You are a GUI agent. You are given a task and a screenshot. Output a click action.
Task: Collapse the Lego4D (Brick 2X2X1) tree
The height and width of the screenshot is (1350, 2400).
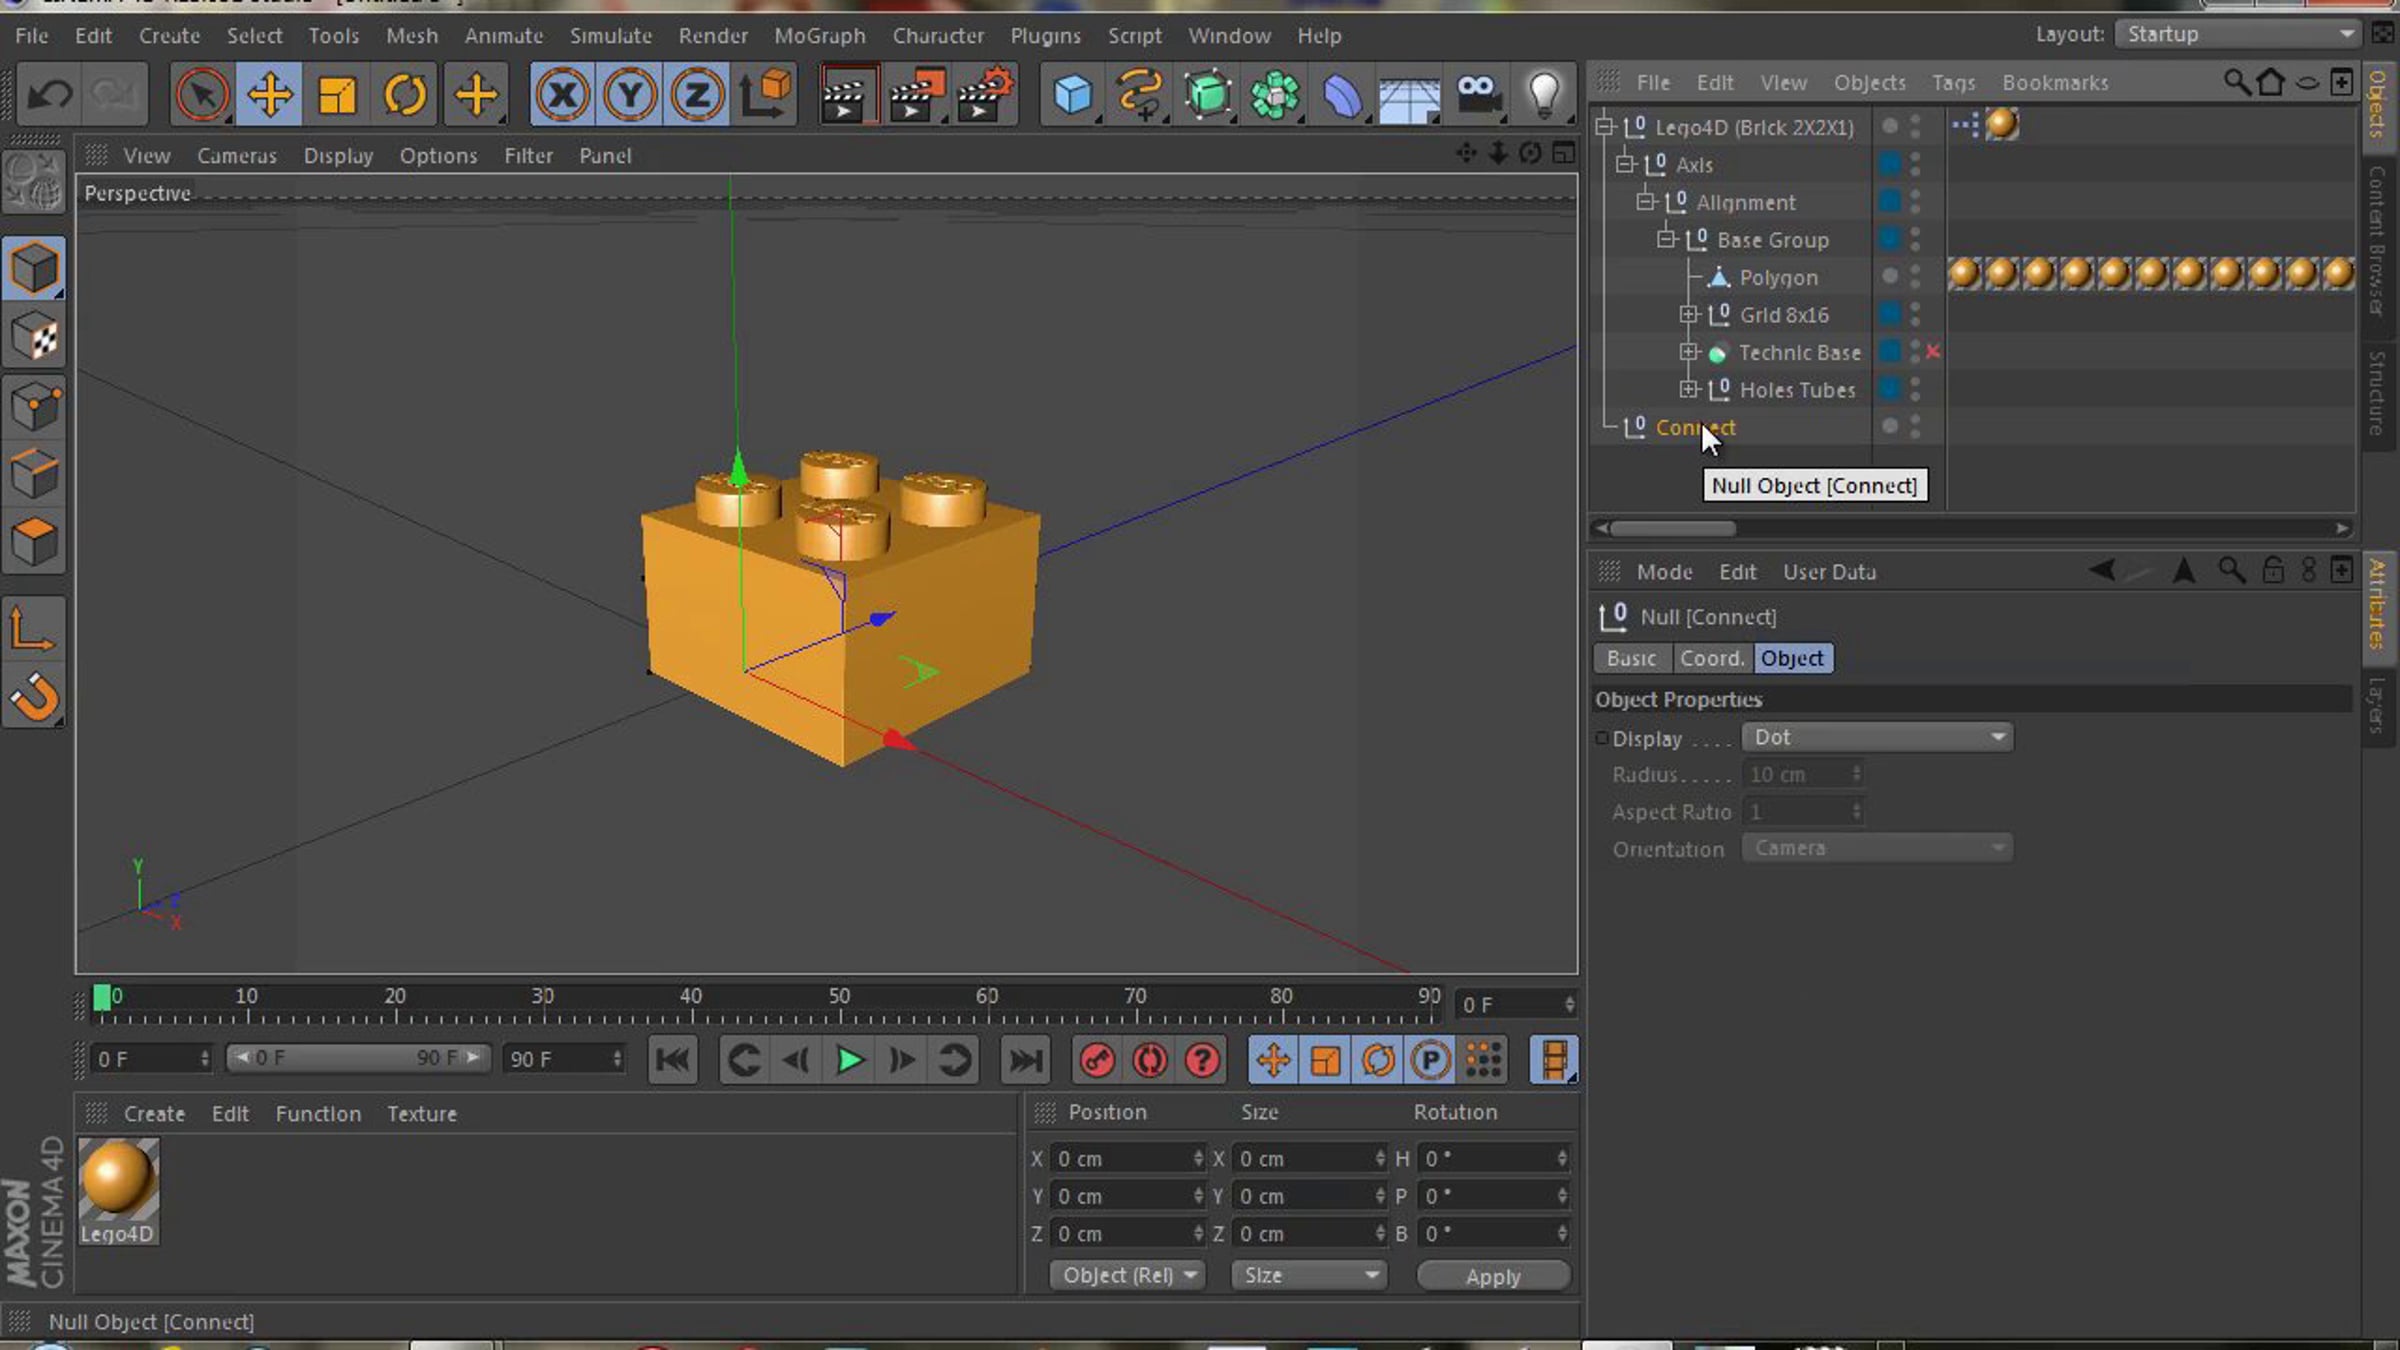point(1605,127)
